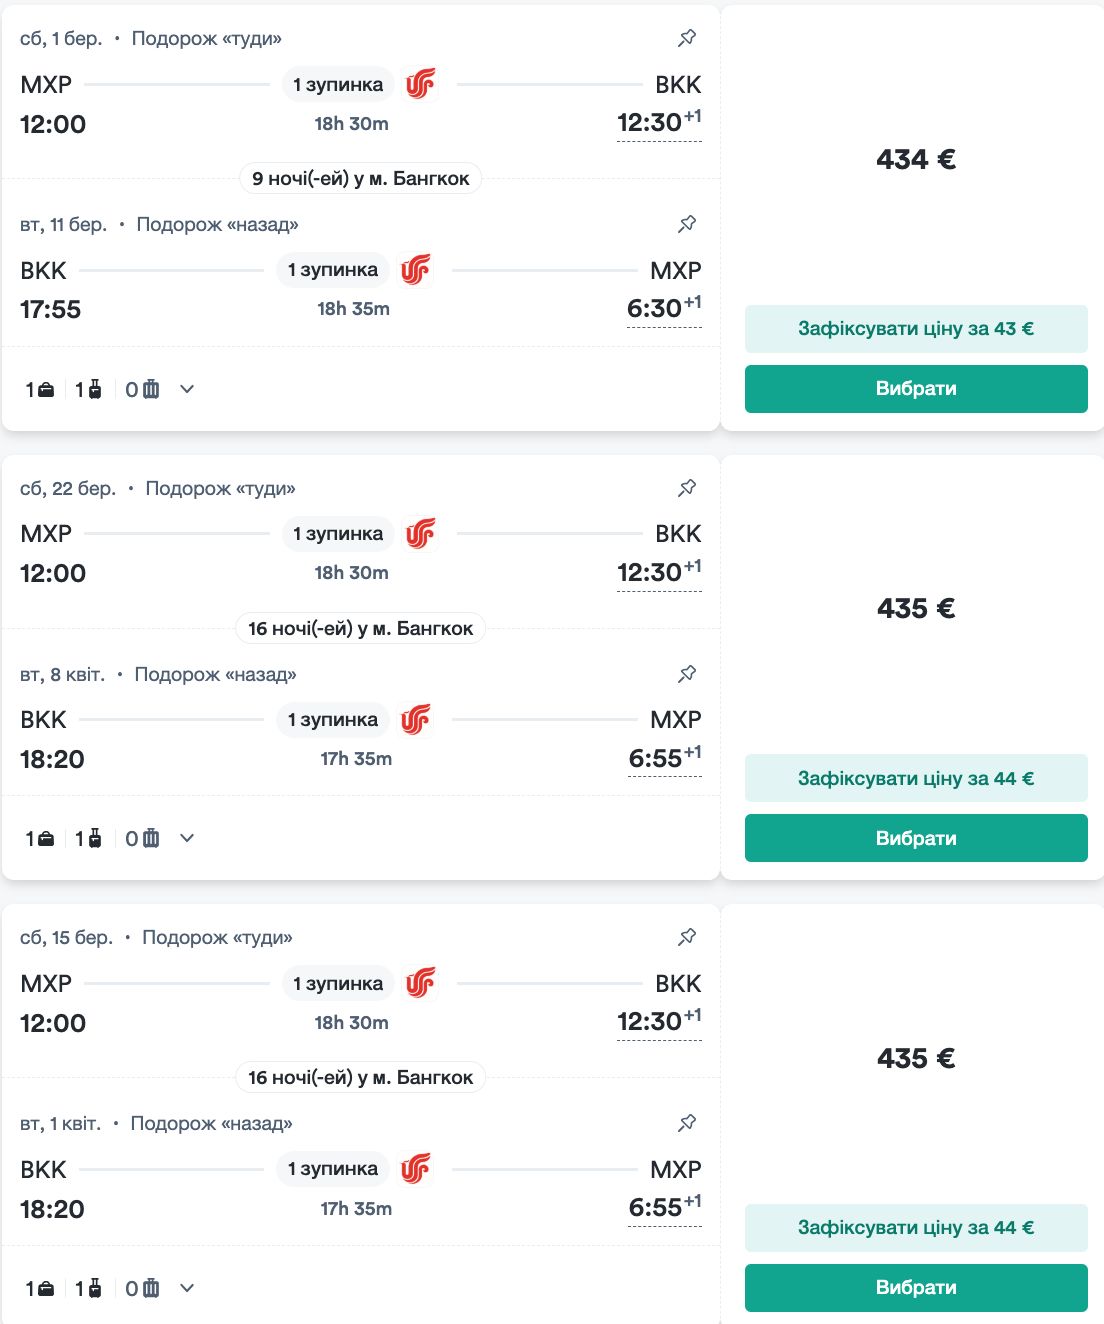Image resolution: width=1104 pixels, height=1324 pixels.
Task: Click Air China logo on 1 бер. outbound
Action: pos(421,84)
